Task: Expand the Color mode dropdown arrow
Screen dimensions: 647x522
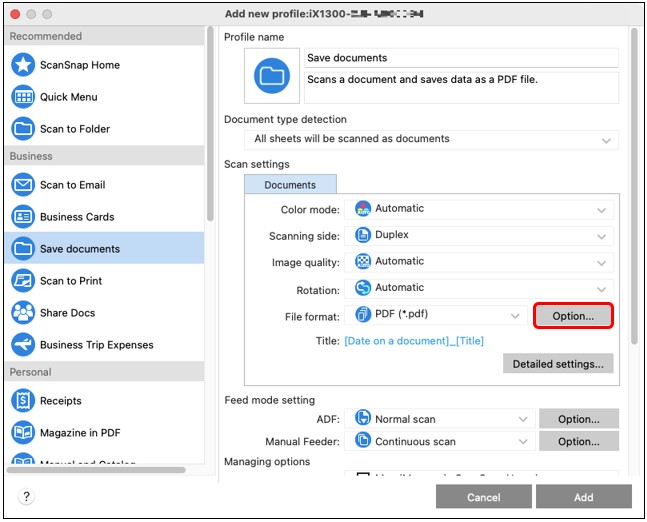Action: click(601, 210)
